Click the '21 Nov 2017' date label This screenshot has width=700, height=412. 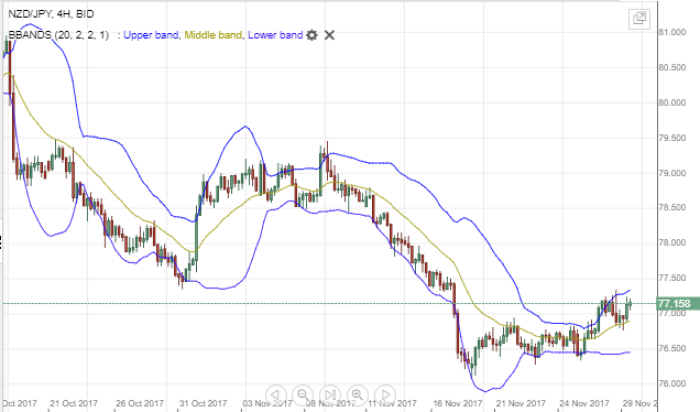pos(521,403)
